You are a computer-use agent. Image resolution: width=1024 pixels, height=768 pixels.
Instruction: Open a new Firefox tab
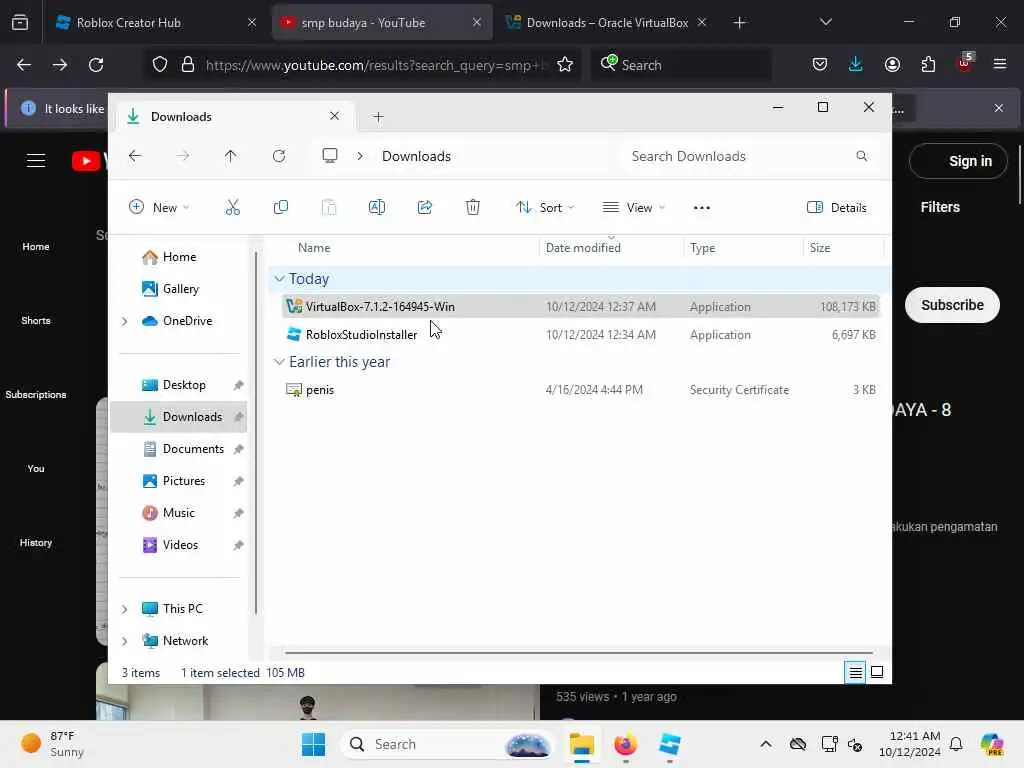point(739,23)
